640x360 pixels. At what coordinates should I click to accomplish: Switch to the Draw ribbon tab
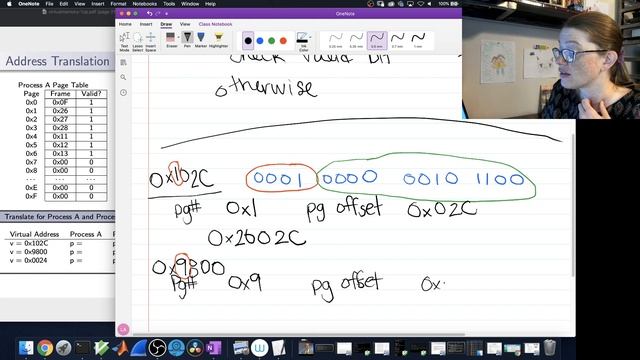166,24
